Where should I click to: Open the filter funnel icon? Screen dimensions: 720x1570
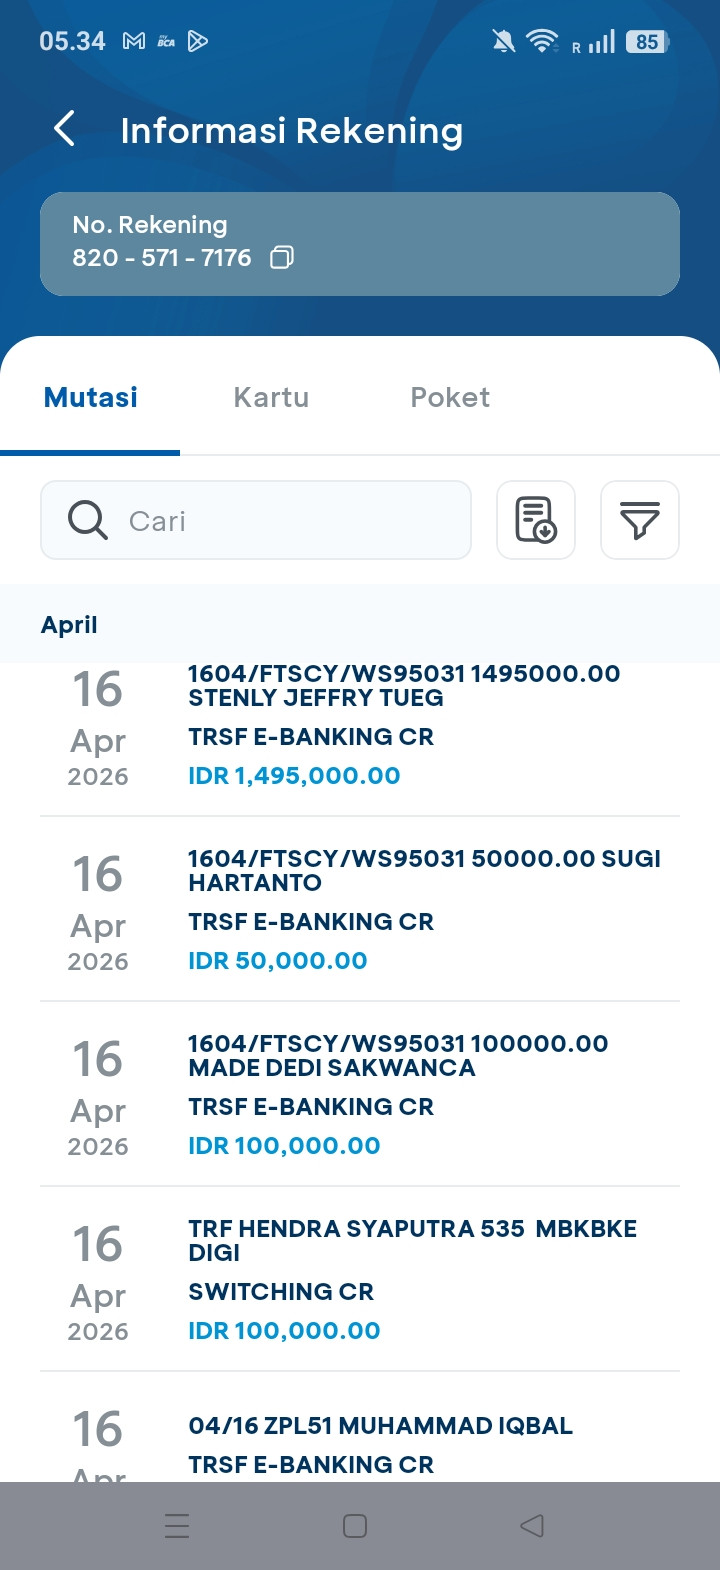(x=639, y=520)
